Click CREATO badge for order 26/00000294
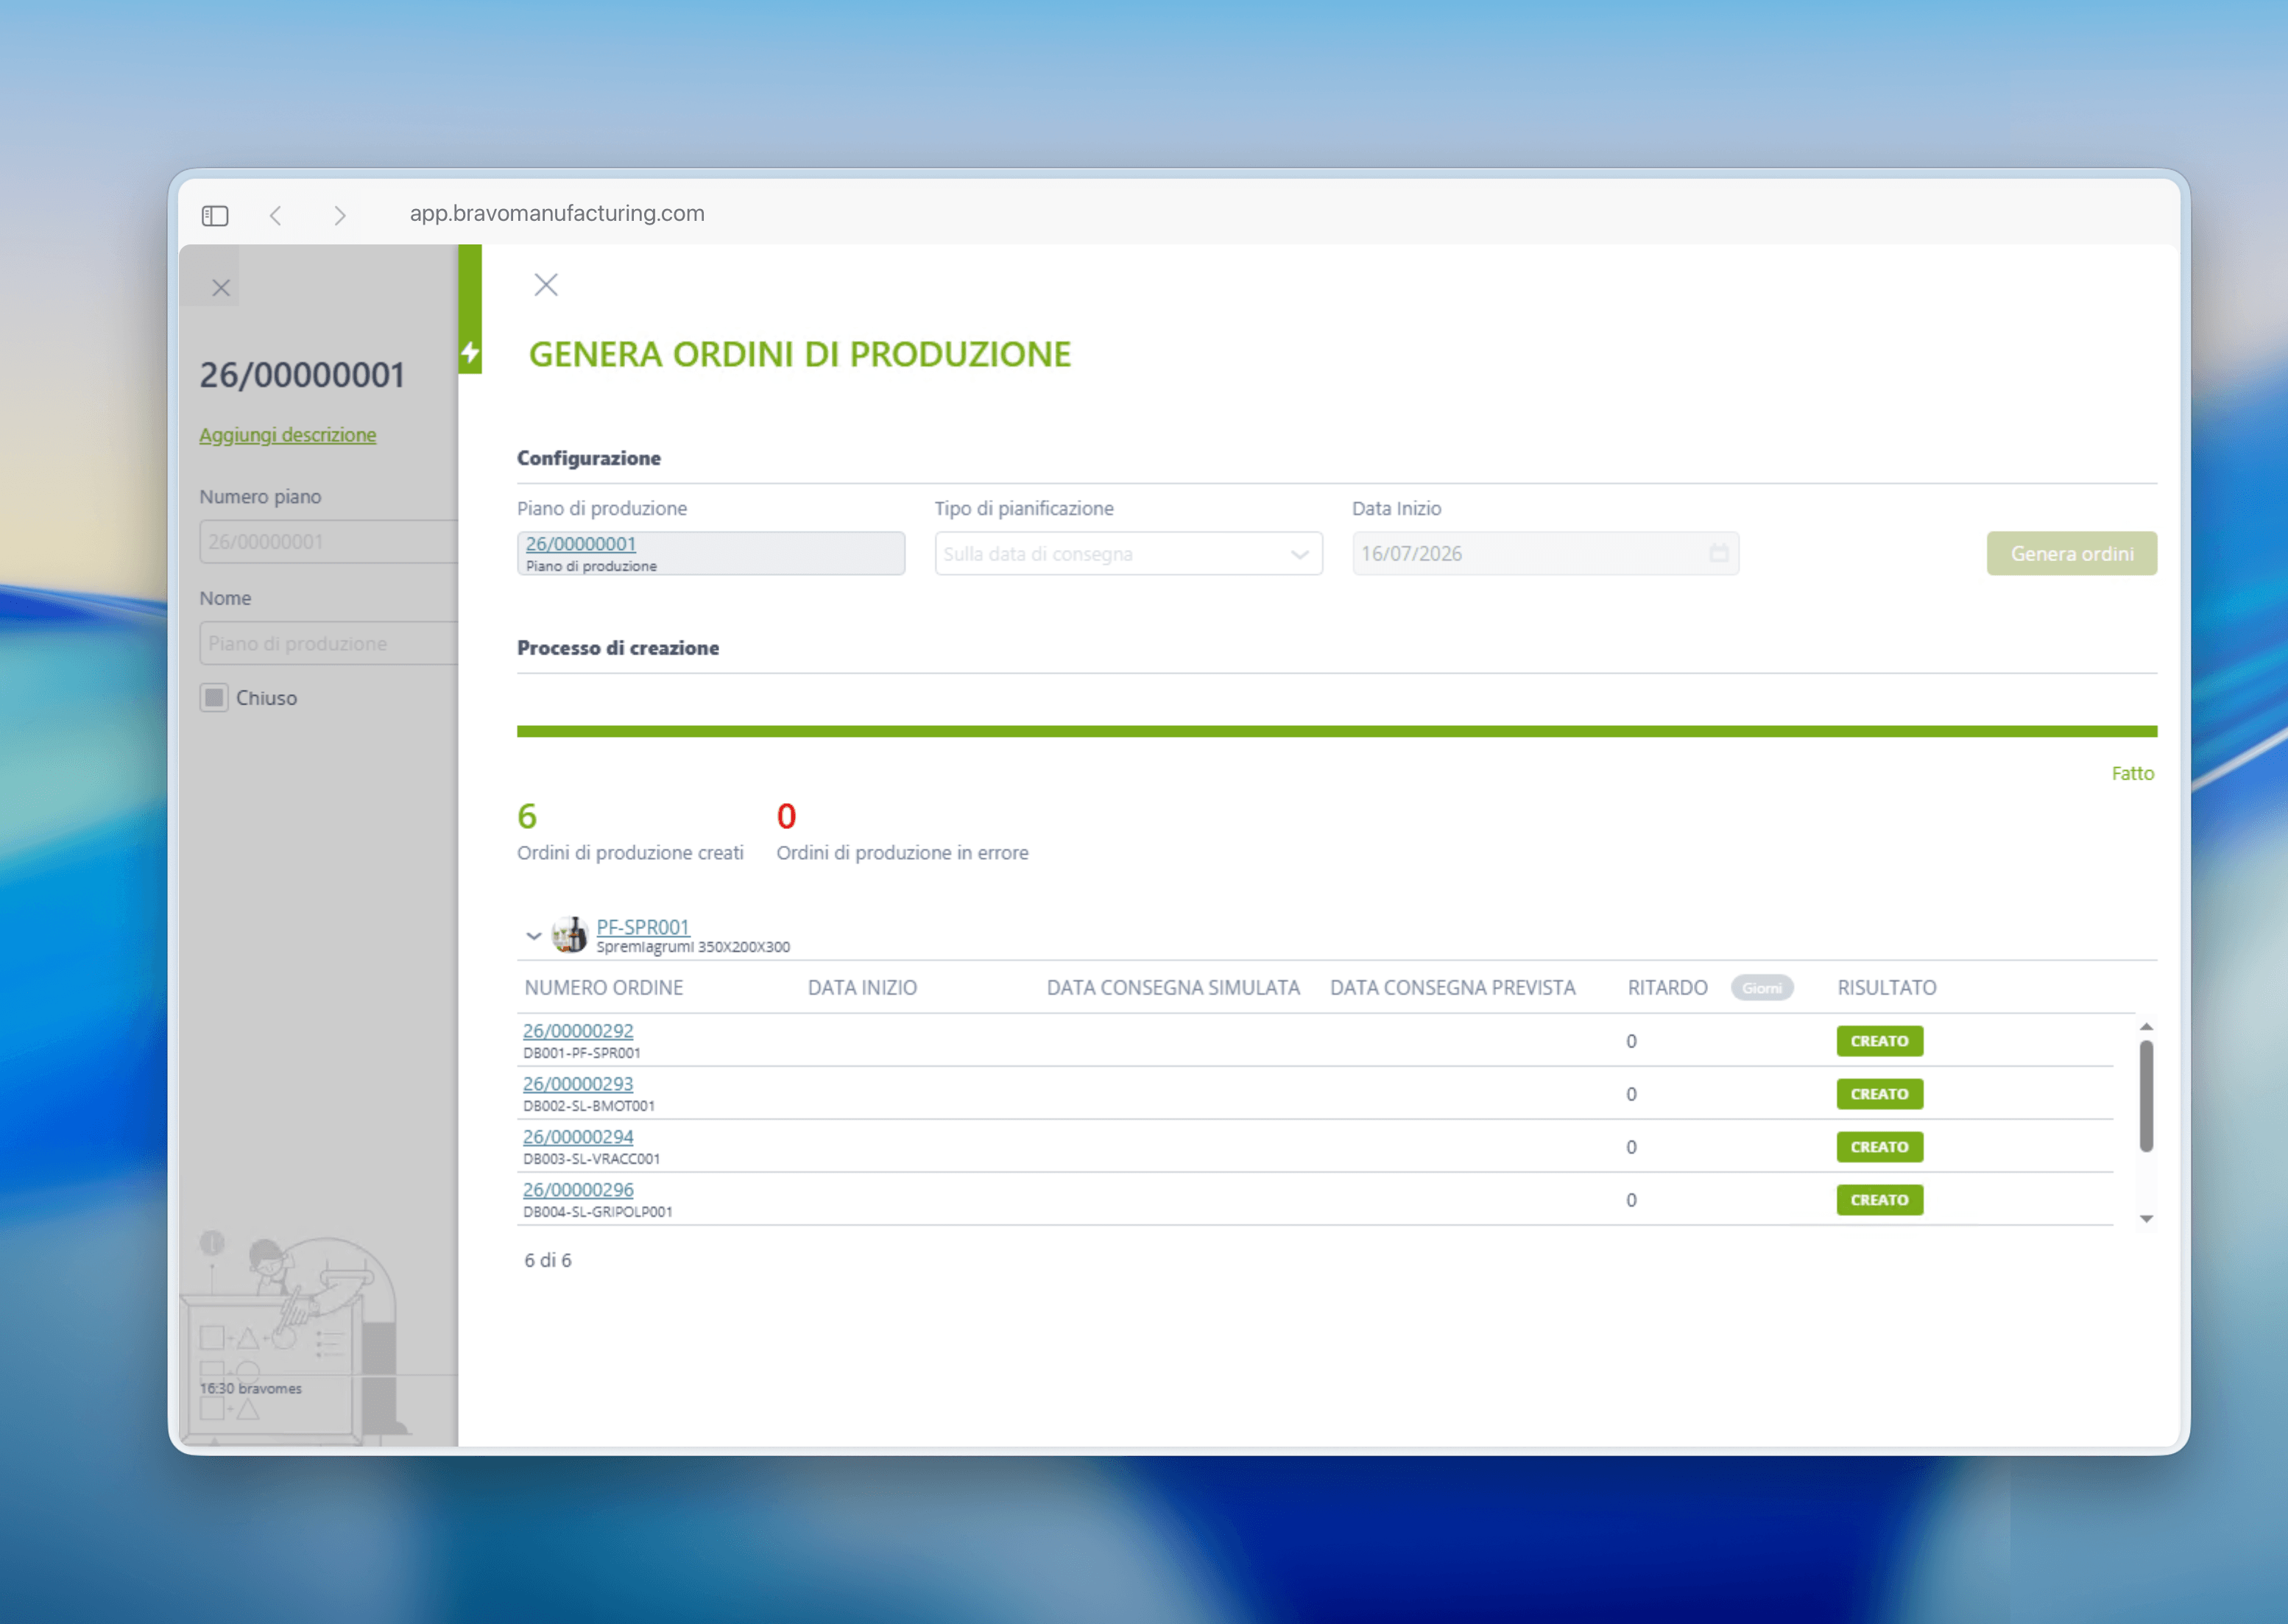Screen dimensions: 2288x1624 coord(1879,1147)
